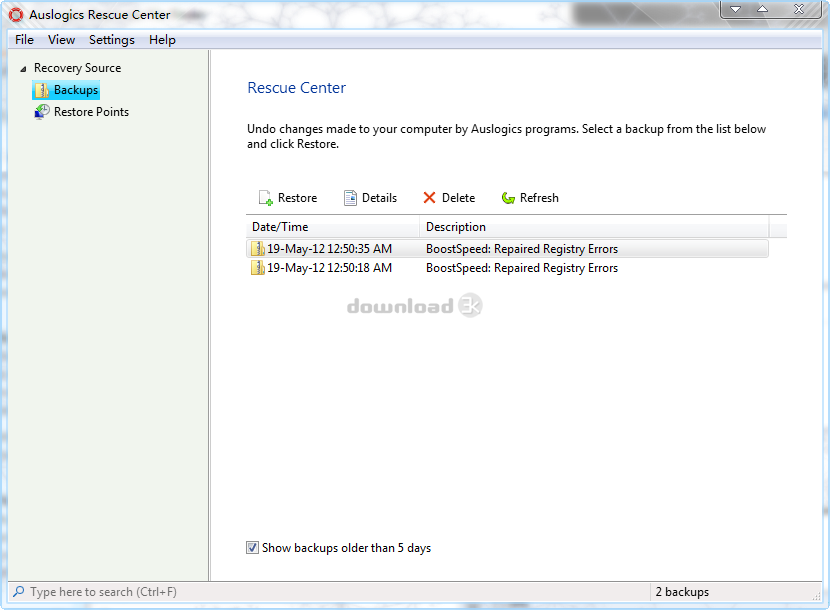830x610 pixels.
Task: Select the 19-May-12 12:50:18 AM date cell
Action: point(329,268)
